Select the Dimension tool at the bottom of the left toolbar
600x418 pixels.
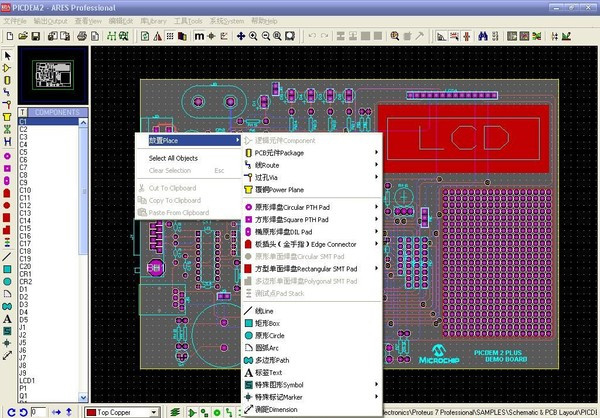[x=7, y=355]
